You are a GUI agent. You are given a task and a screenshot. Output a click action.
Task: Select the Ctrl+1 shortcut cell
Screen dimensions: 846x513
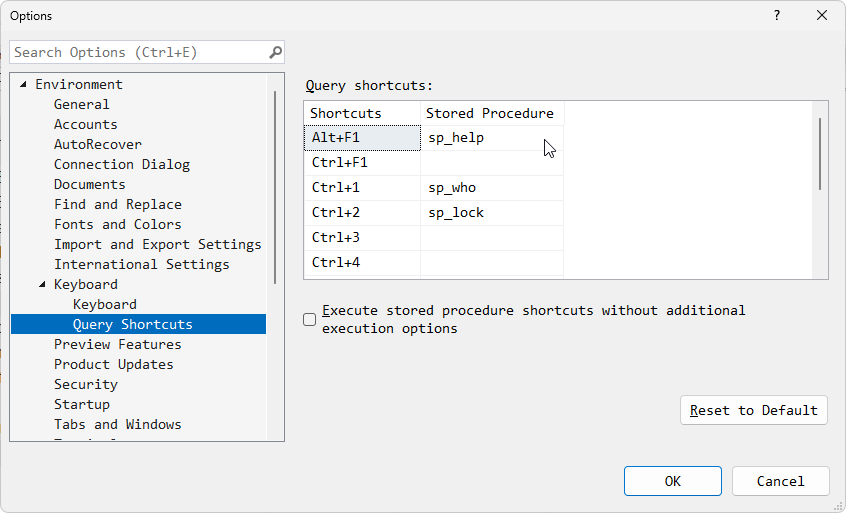pyautogui.click(x=362, y=187)
